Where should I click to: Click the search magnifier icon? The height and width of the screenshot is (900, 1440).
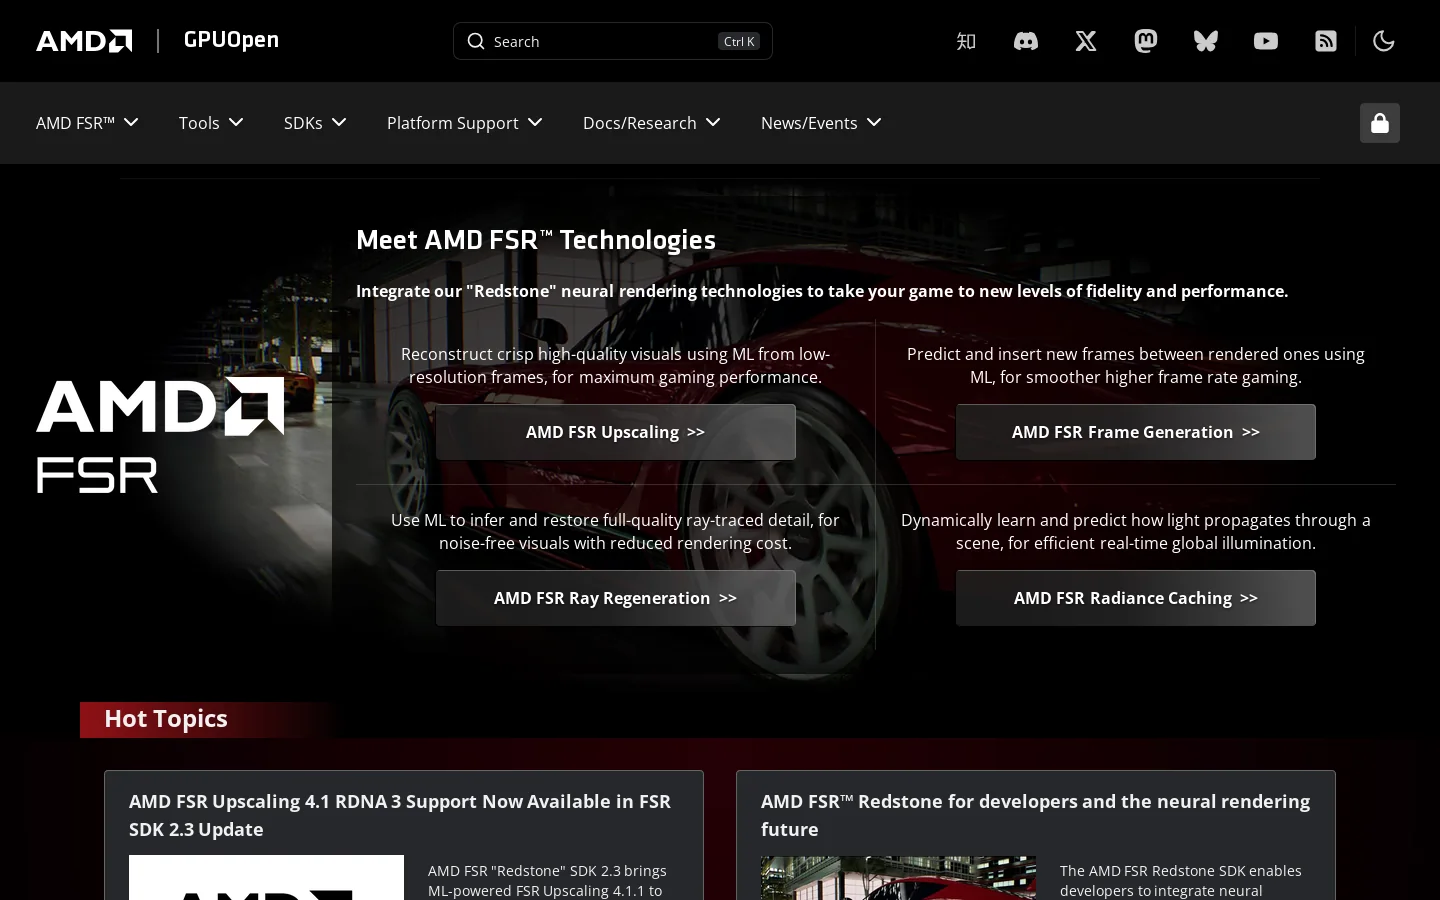476,41
